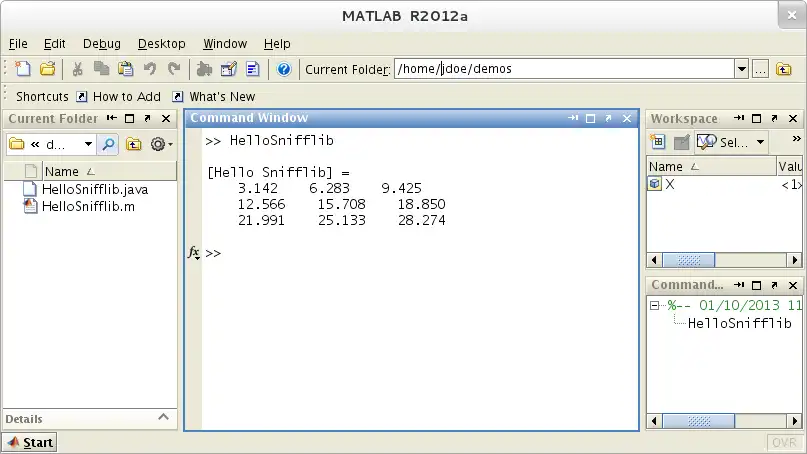Undock the Command Window
The width and height of the screenshot is (807, 454).
pyautogui.click(x=608, y=118)
